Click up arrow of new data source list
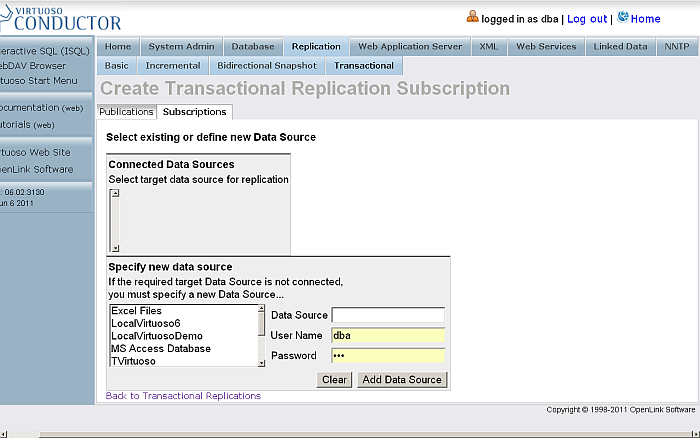 click(262, 309)
